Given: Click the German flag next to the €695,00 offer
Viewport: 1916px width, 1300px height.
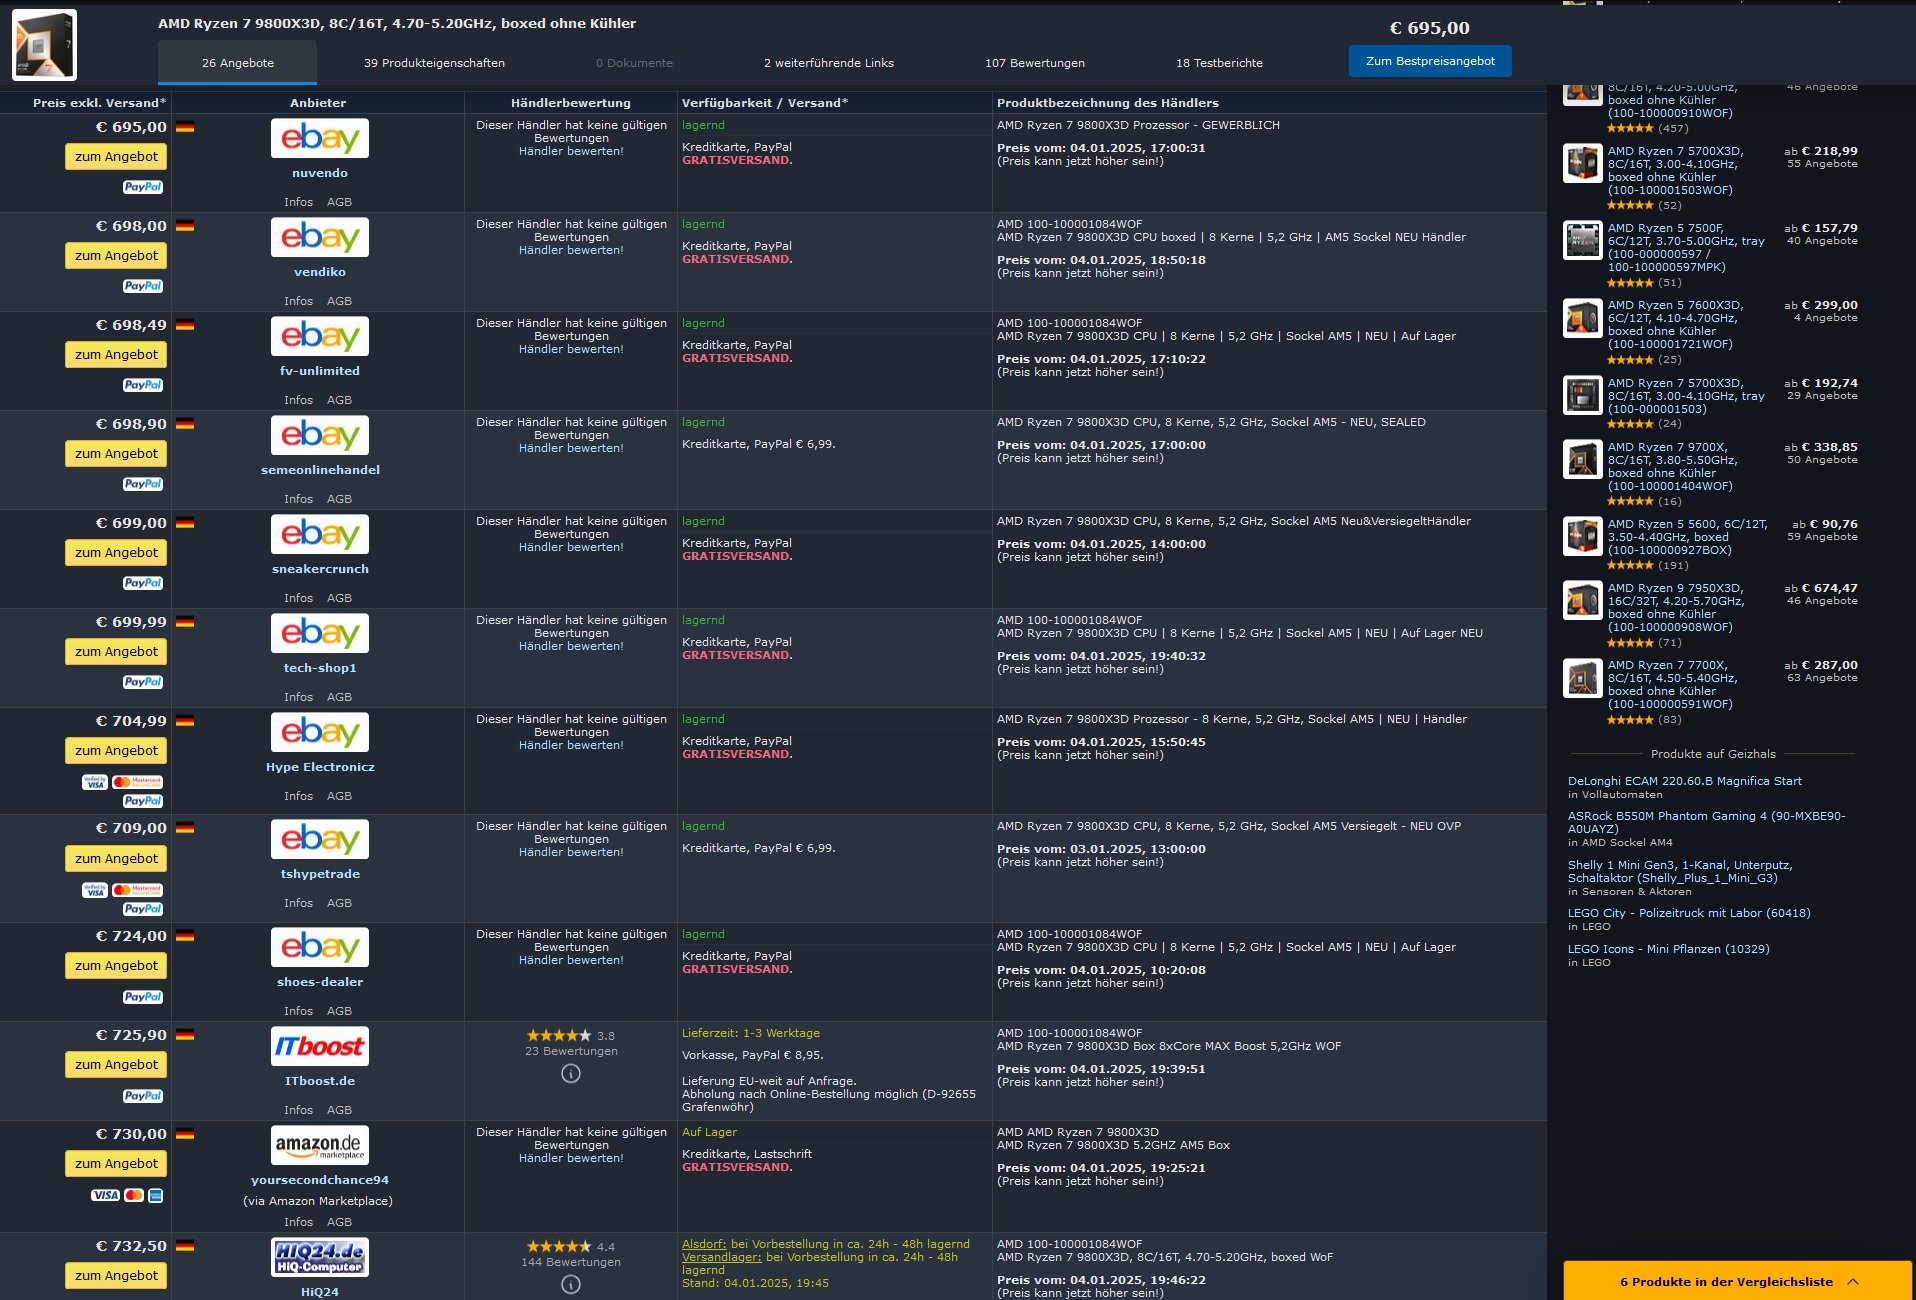Looking at the screenshot, I should click(184, 127).
